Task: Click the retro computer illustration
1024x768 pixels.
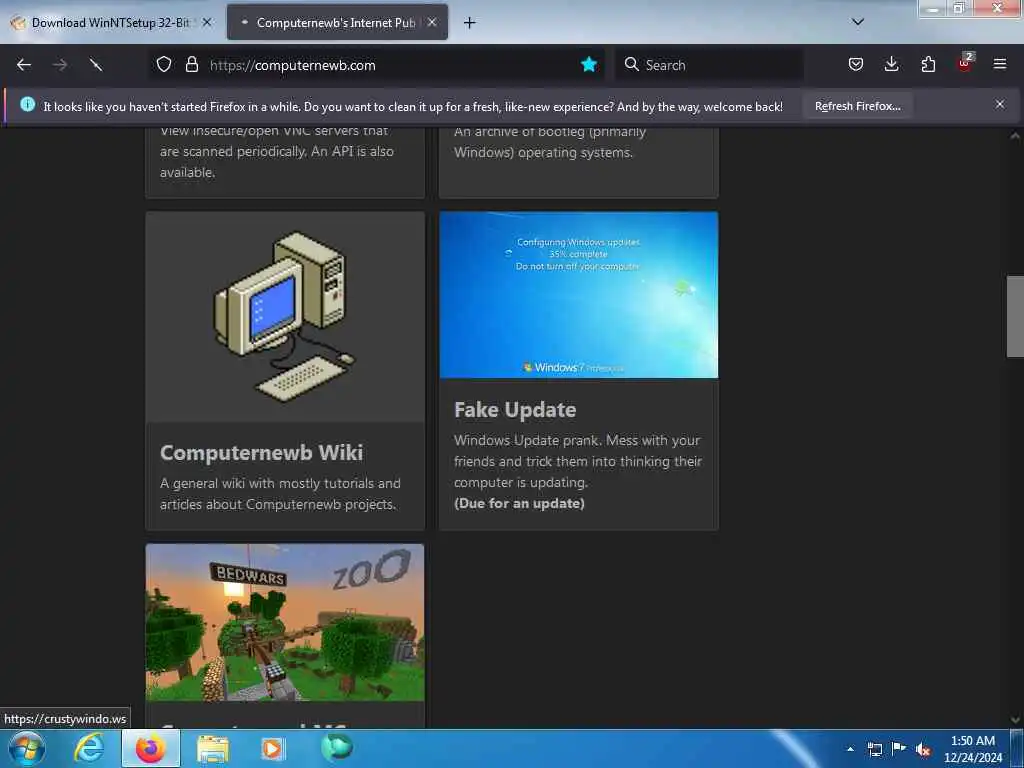Action: 285,317
